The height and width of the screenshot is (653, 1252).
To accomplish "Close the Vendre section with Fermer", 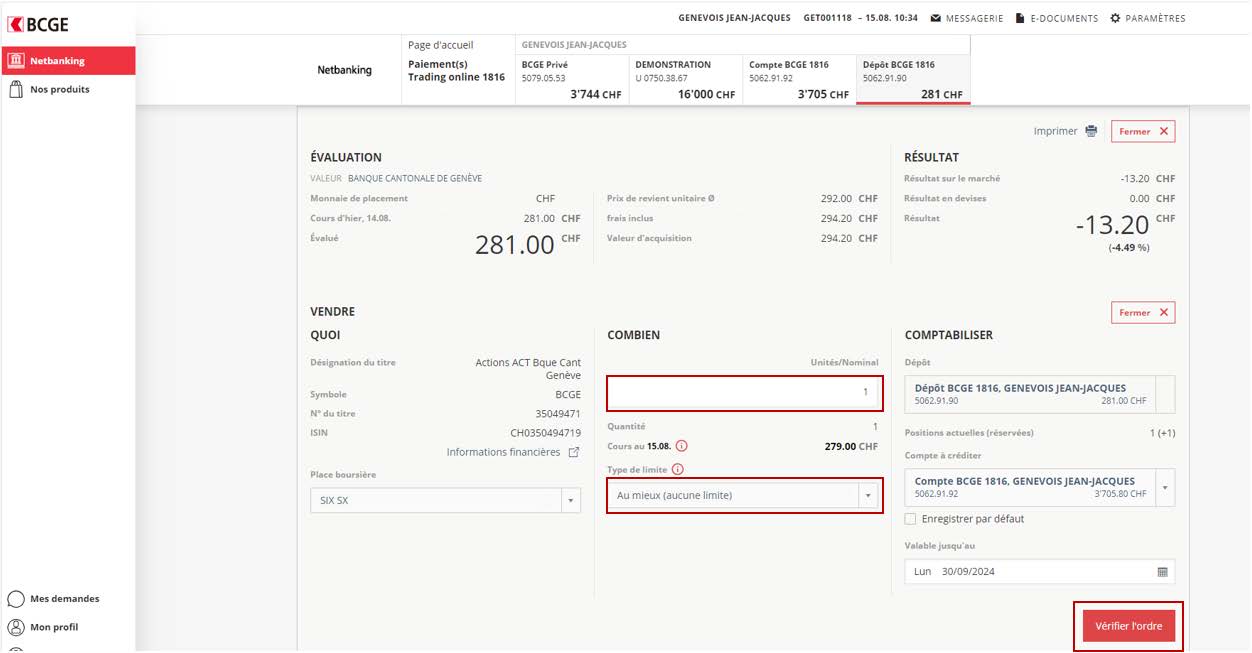I will tap(1143, 312).
